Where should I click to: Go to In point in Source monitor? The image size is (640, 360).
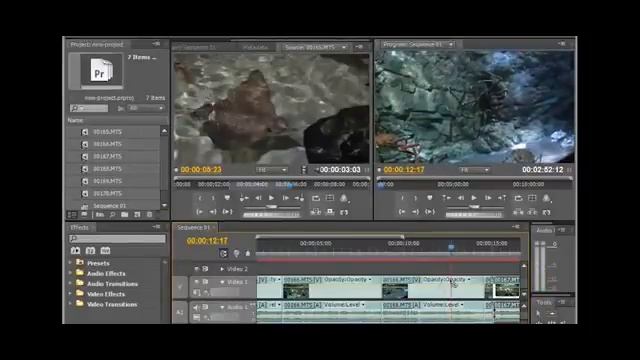coord(244,198)
